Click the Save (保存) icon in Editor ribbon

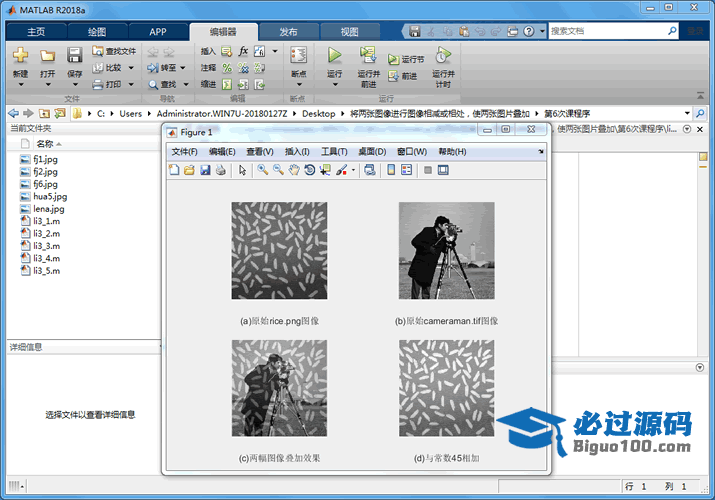(x=74, y=55)
